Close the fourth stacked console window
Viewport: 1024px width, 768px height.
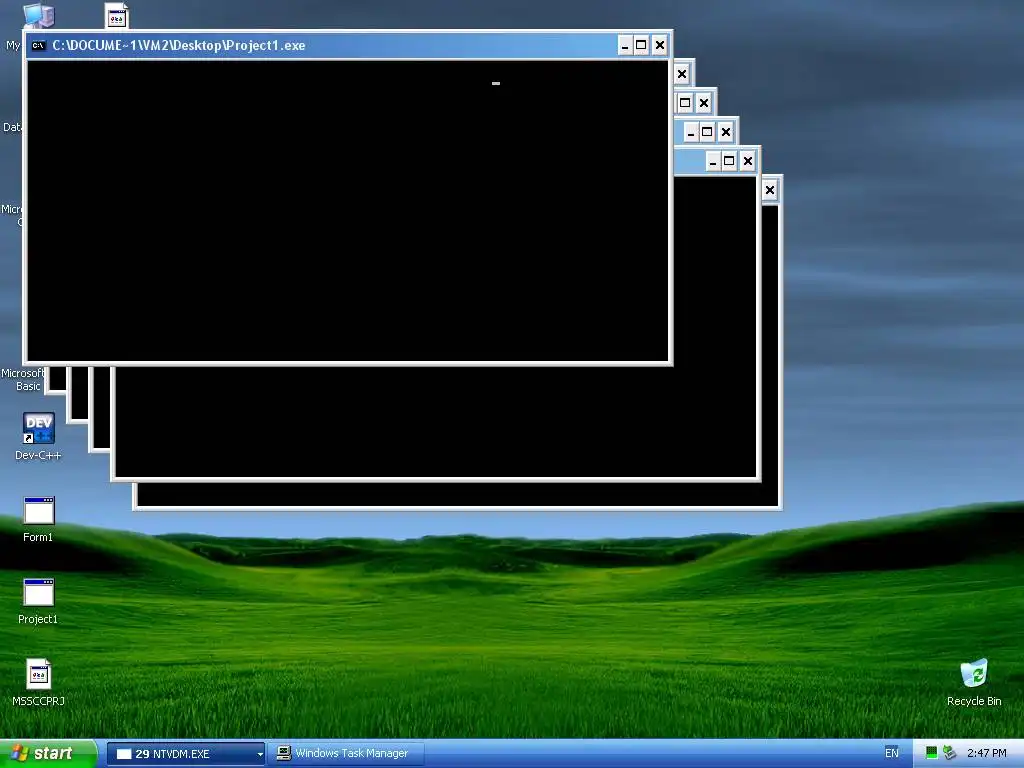726,132
